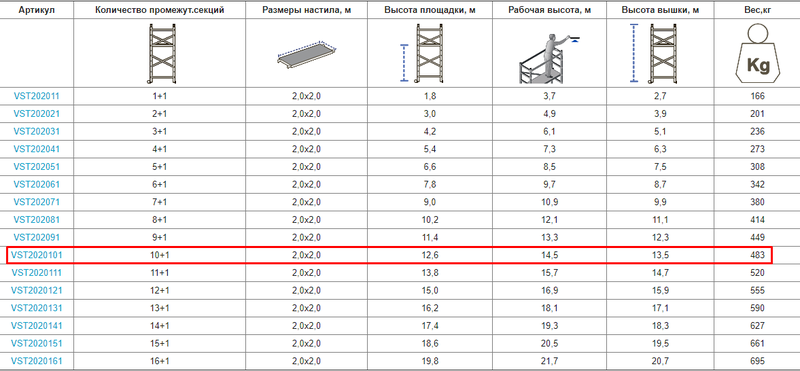Open article link VST2020141

point(37,326)
